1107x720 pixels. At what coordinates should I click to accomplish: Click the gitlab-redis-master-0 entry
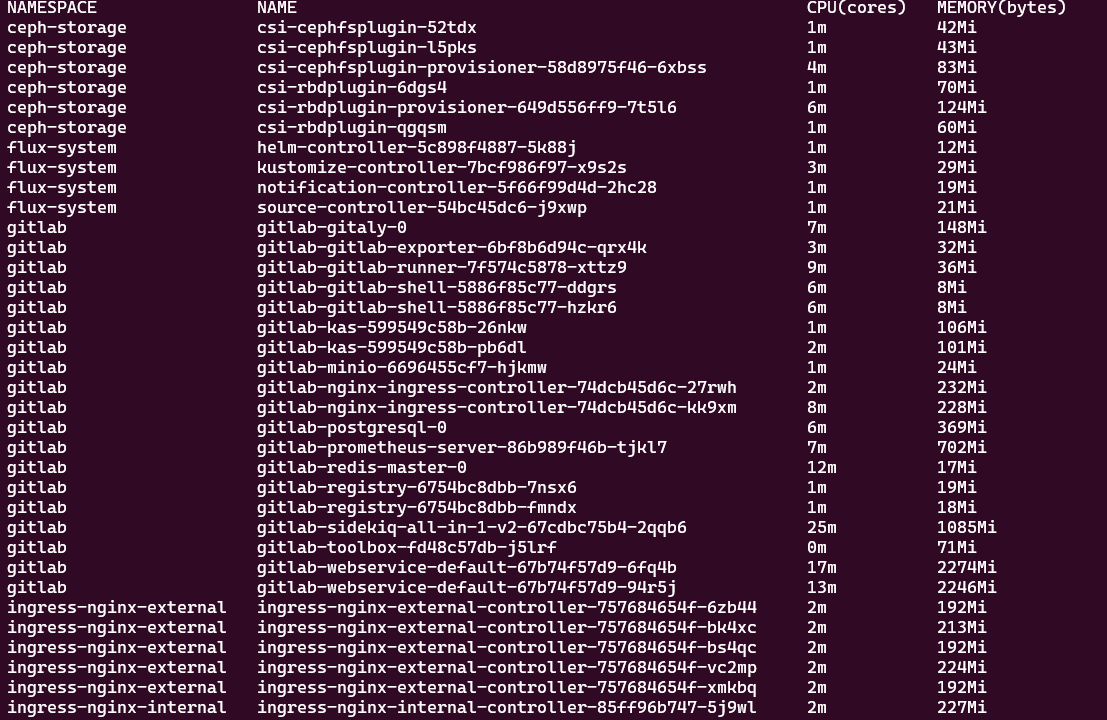coord(361,468)
